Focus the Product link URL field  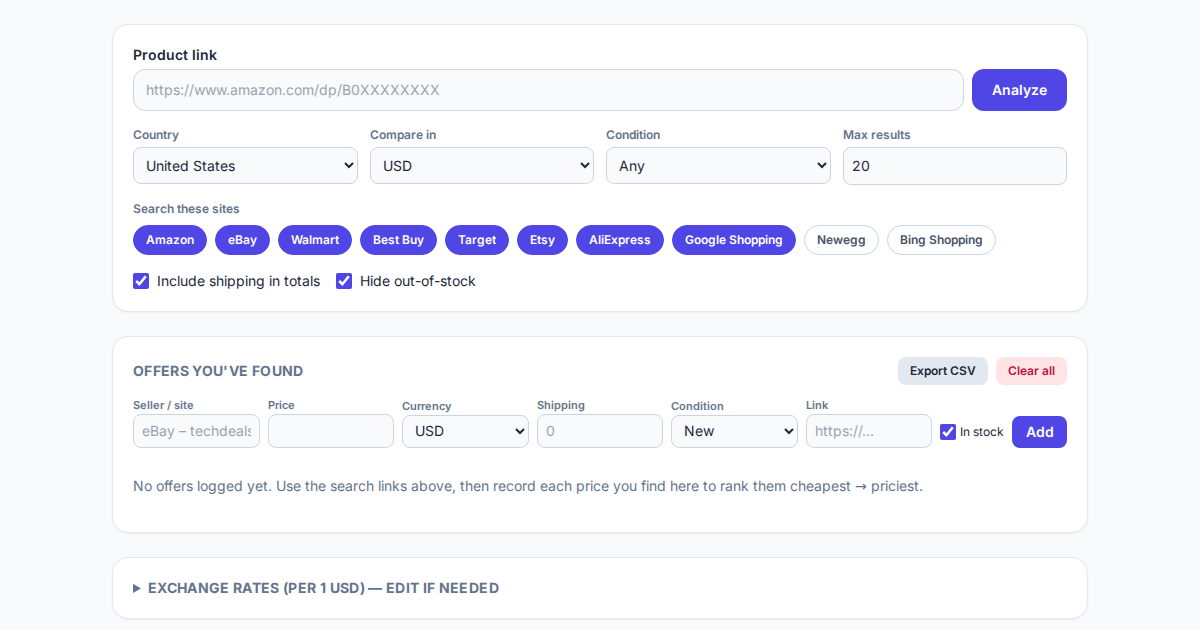548,90
